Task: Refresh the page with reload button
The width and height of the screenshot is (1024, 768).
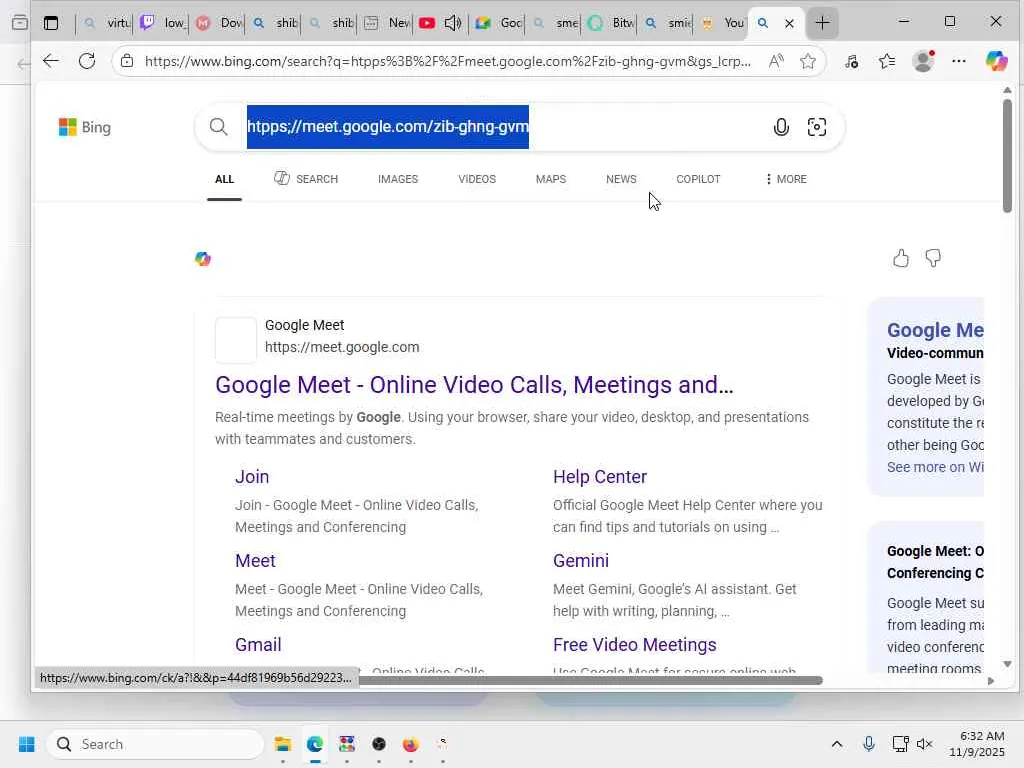Action: point(87,61)
